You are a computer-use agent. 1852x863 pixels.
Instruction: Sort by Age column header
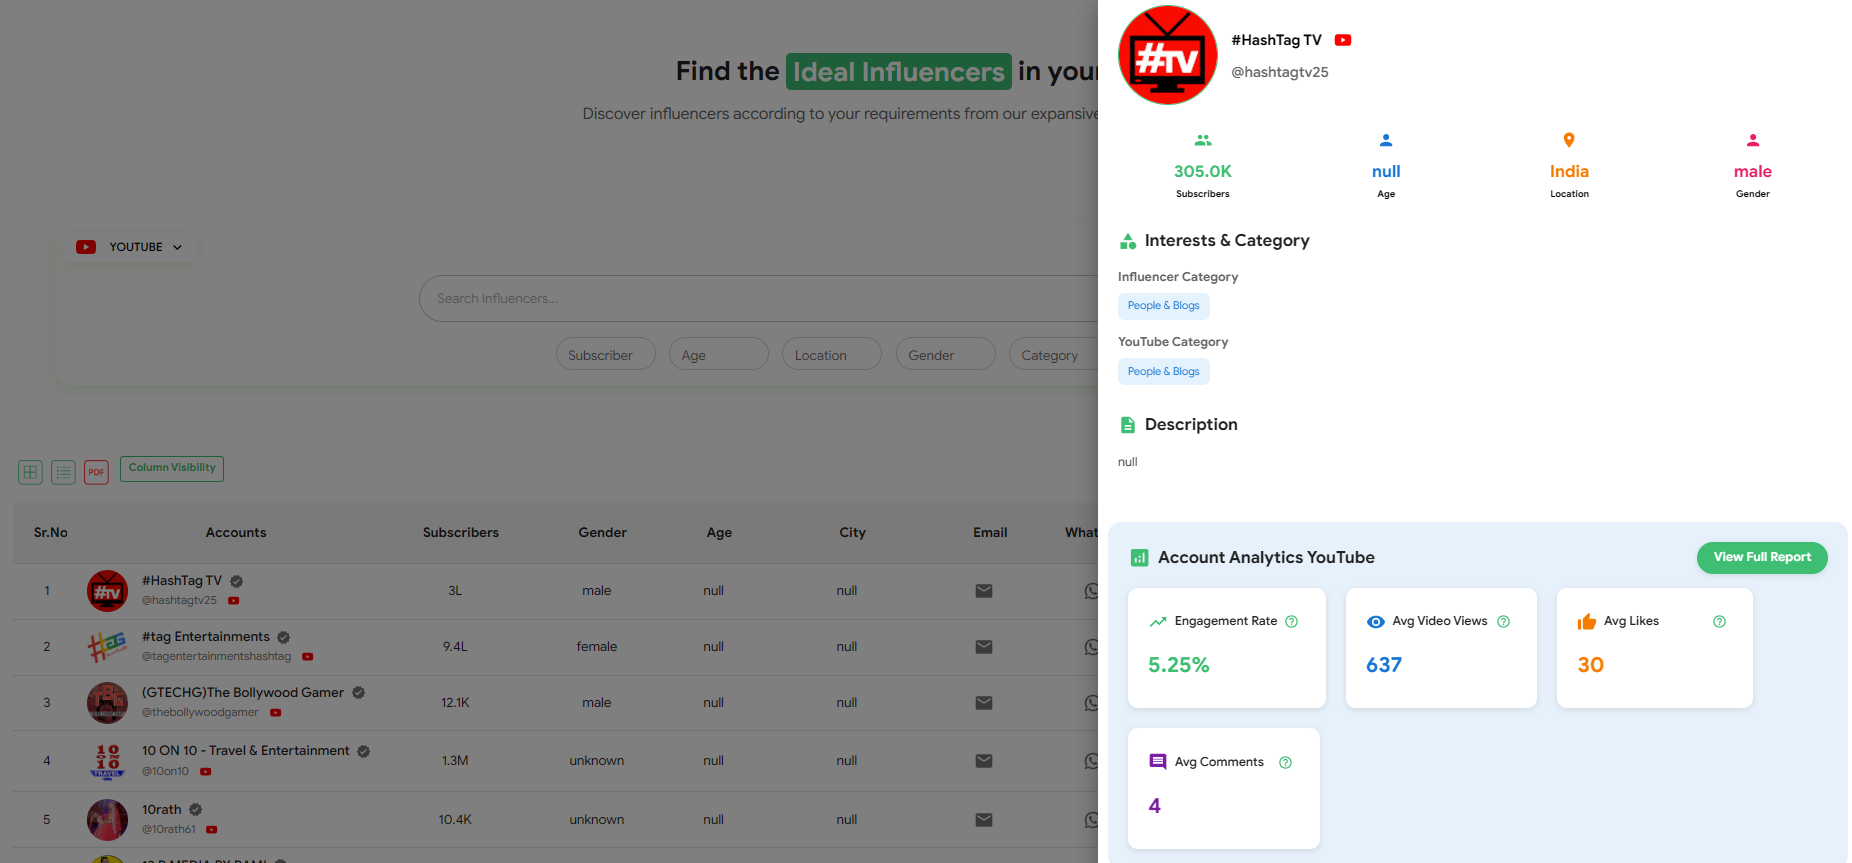click(x=719, y=533)
